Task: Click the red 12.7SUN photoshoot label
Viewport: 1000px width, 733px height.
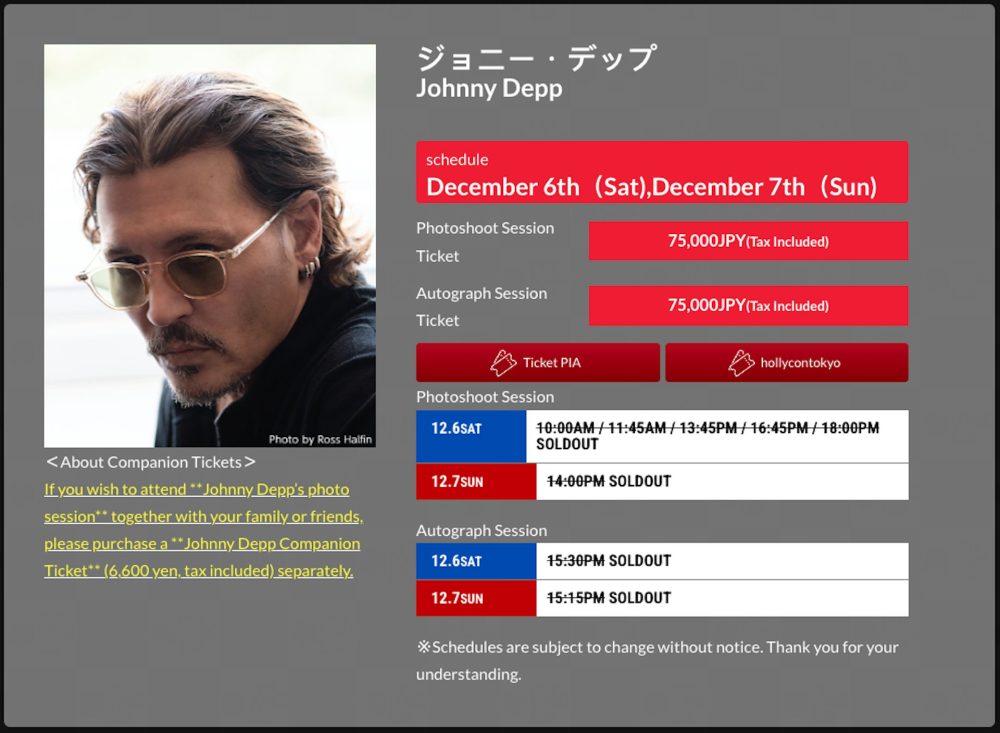Action: coord(476,482)
